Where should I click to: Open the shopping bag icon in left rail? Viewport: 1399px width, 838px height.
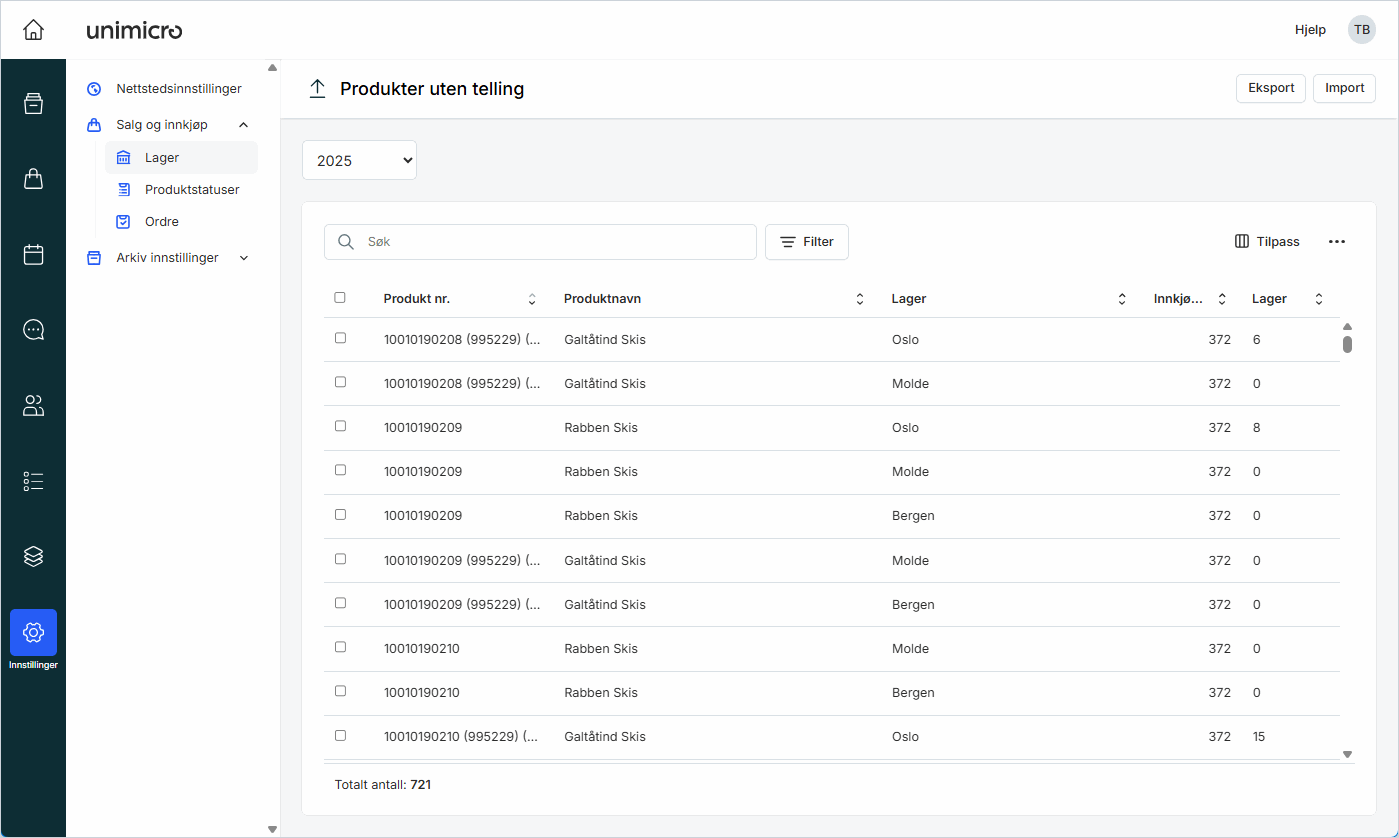tap(33, 179)
